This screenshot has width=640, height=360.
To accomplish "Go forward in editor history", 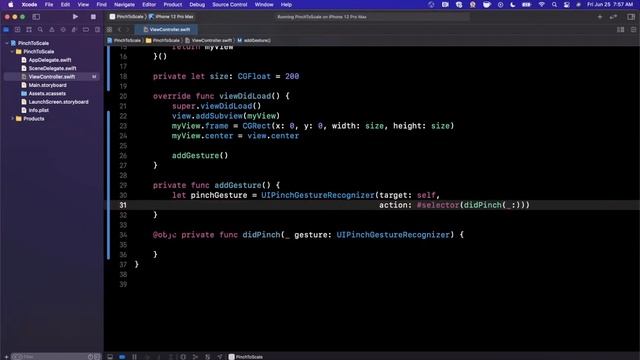I will click(128, 29).
